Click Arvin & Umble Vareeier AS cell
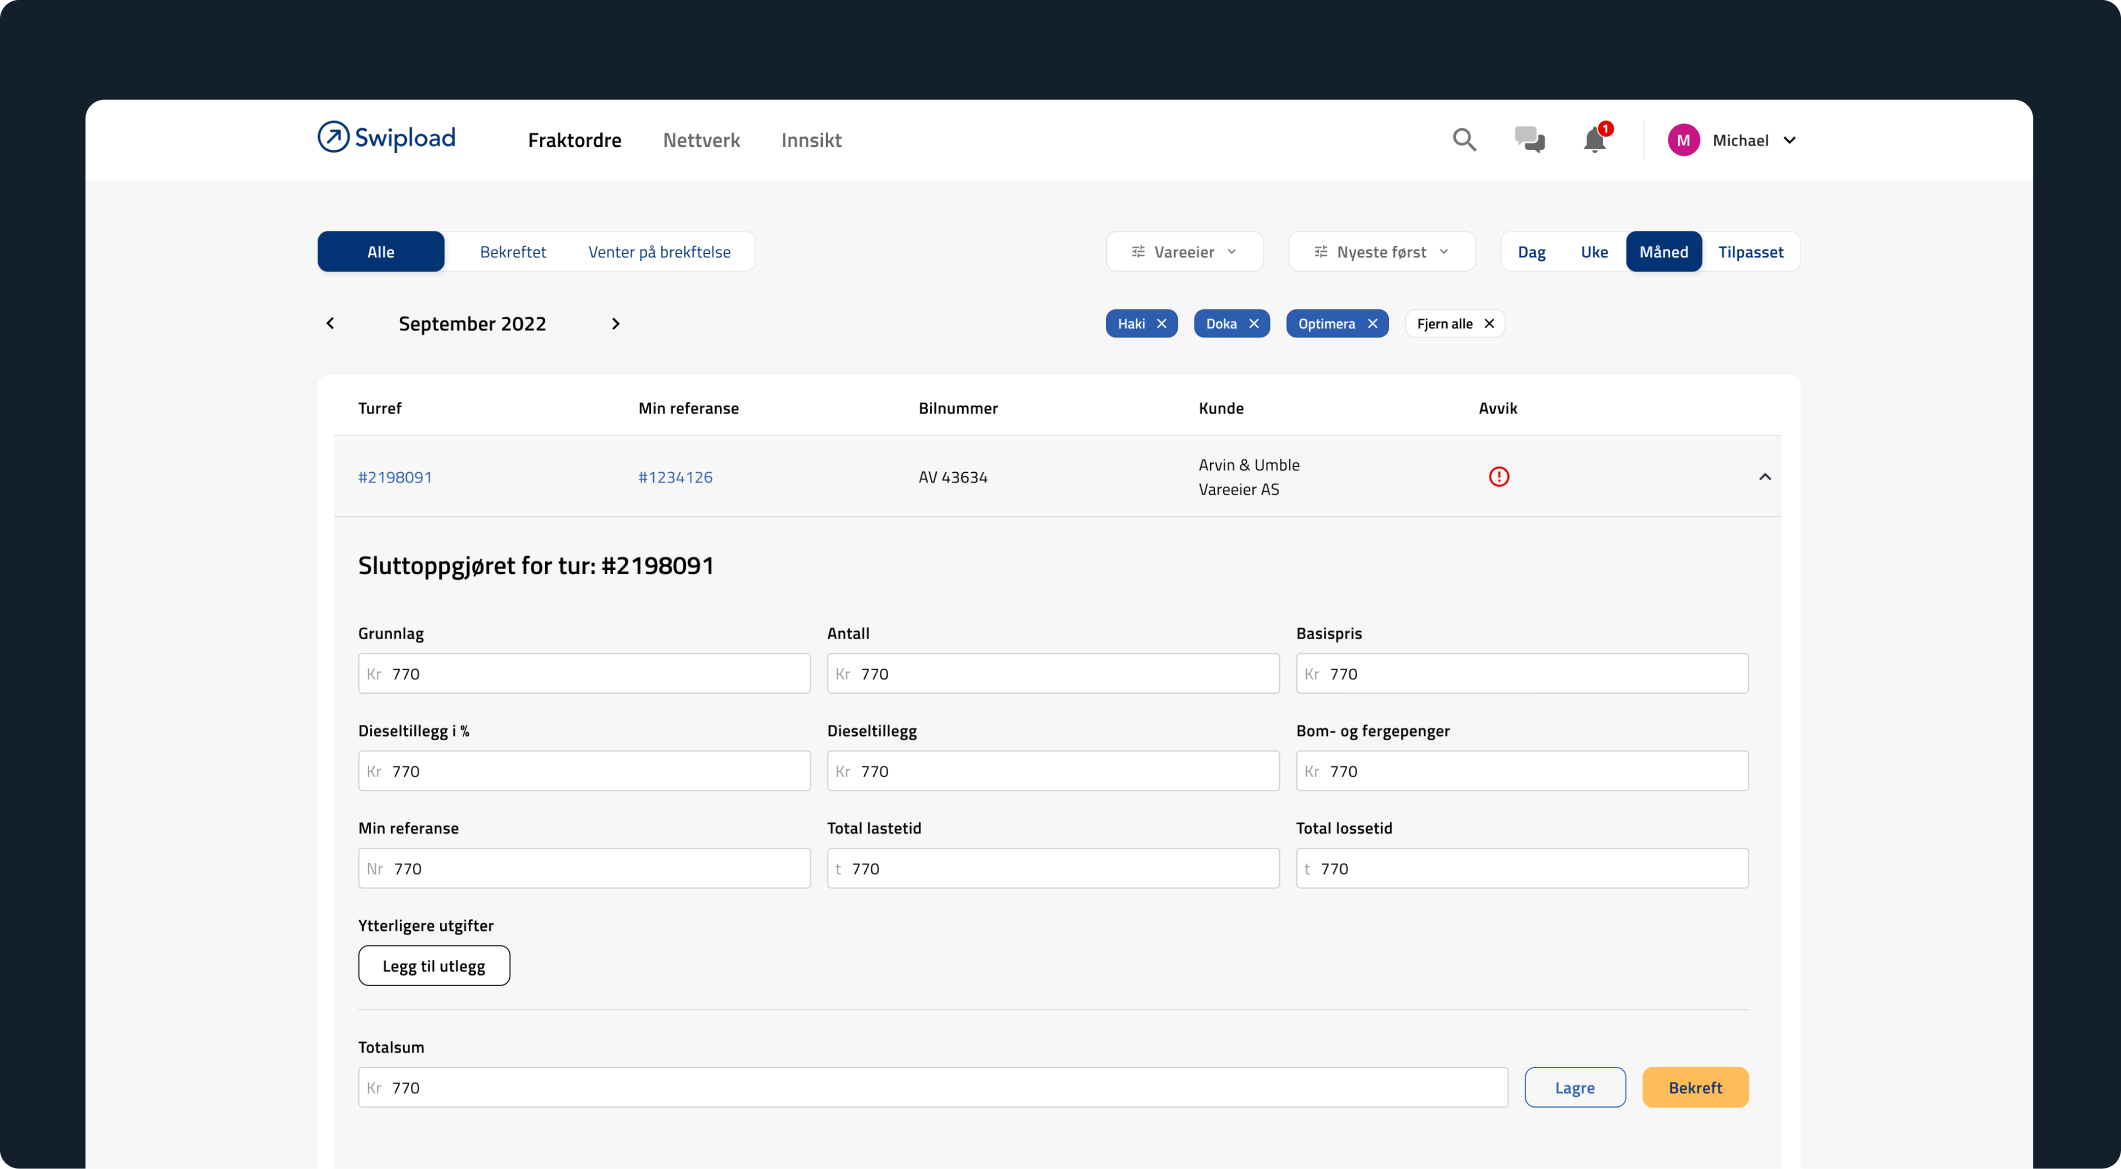The height and width of the screenshot is (1169, 2121). tap(1249, 477)
